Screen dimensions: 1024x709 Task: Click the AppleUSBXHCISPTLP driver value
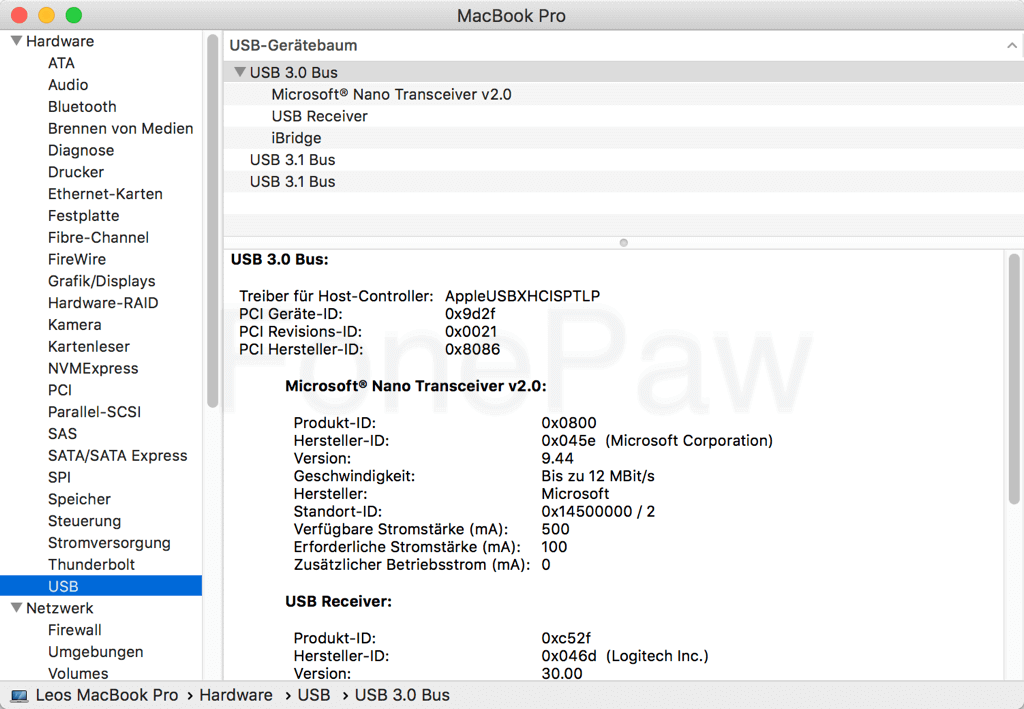click(522, 296)
